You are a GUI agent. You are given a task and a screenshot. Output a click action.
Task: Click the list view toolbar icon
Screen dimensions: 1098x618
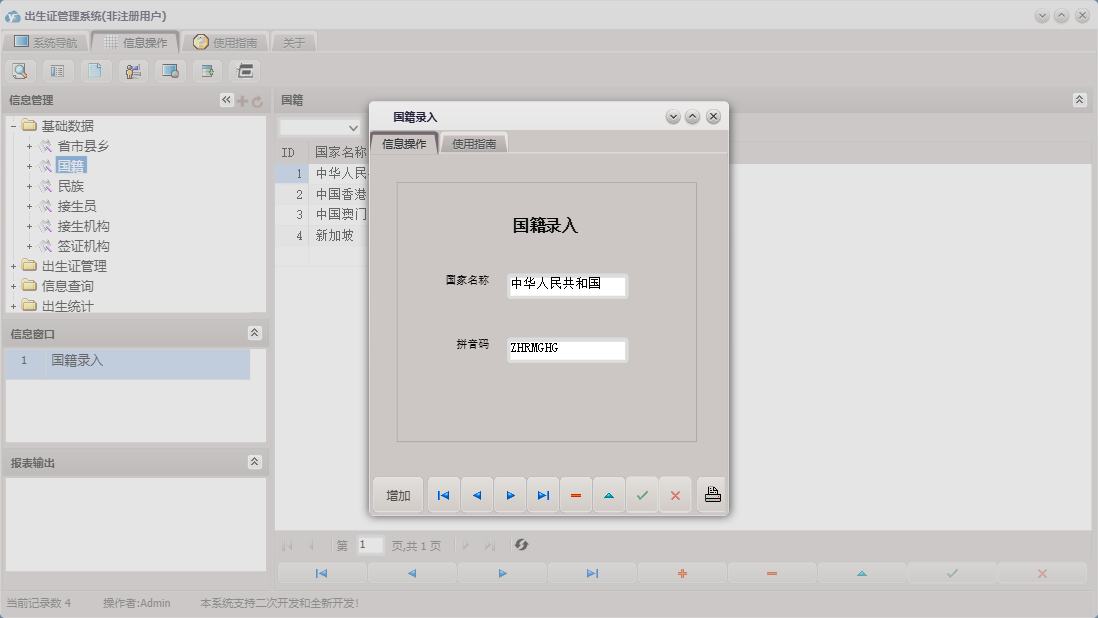(56, 70)
